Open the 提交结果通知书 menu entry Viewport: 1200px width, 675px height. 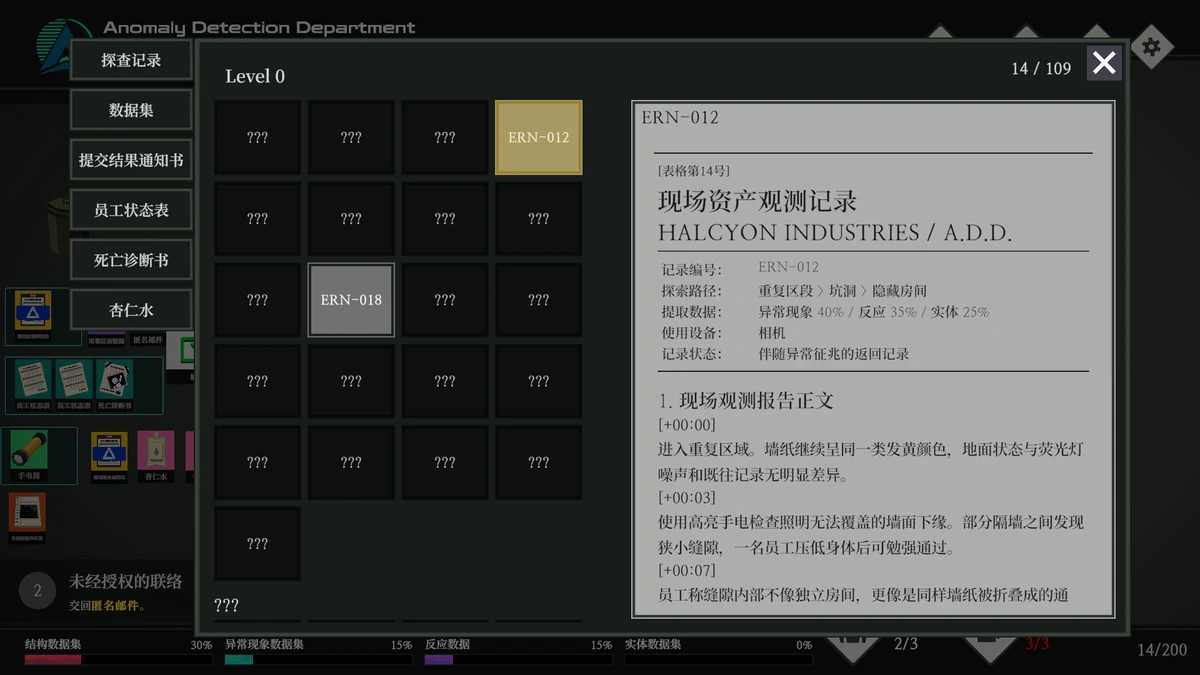click(131, 160)
